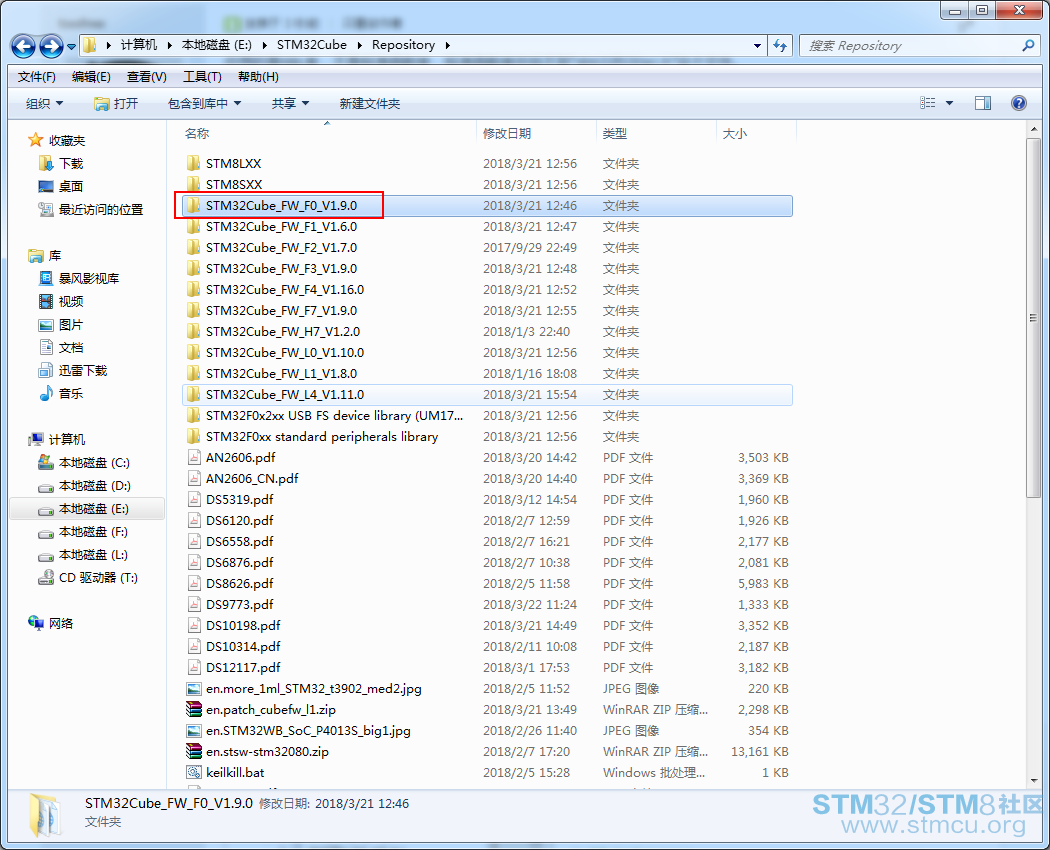Click the DS5319.pdf file icon
Image resolution: width=1050 pixels, height=850 pixels.
click(194, 500)
